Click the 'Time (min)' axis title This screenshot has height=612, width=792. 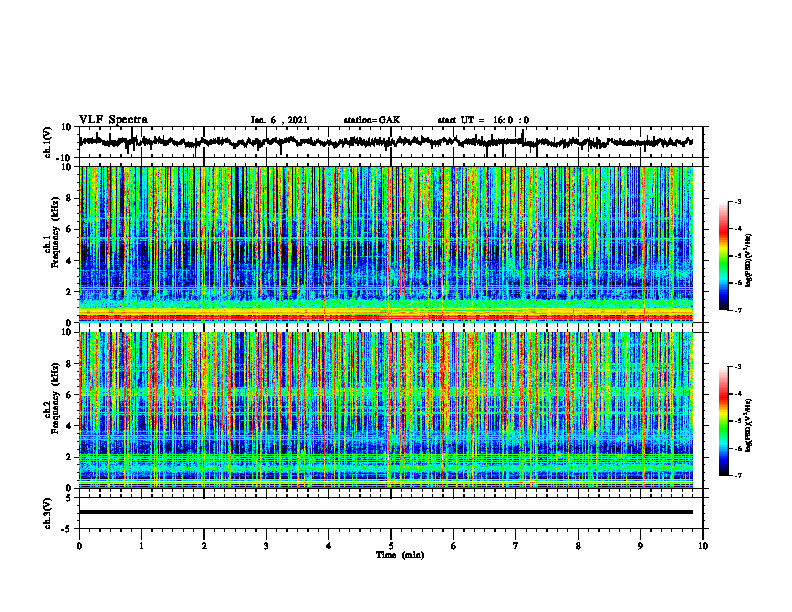pos(400,555)
